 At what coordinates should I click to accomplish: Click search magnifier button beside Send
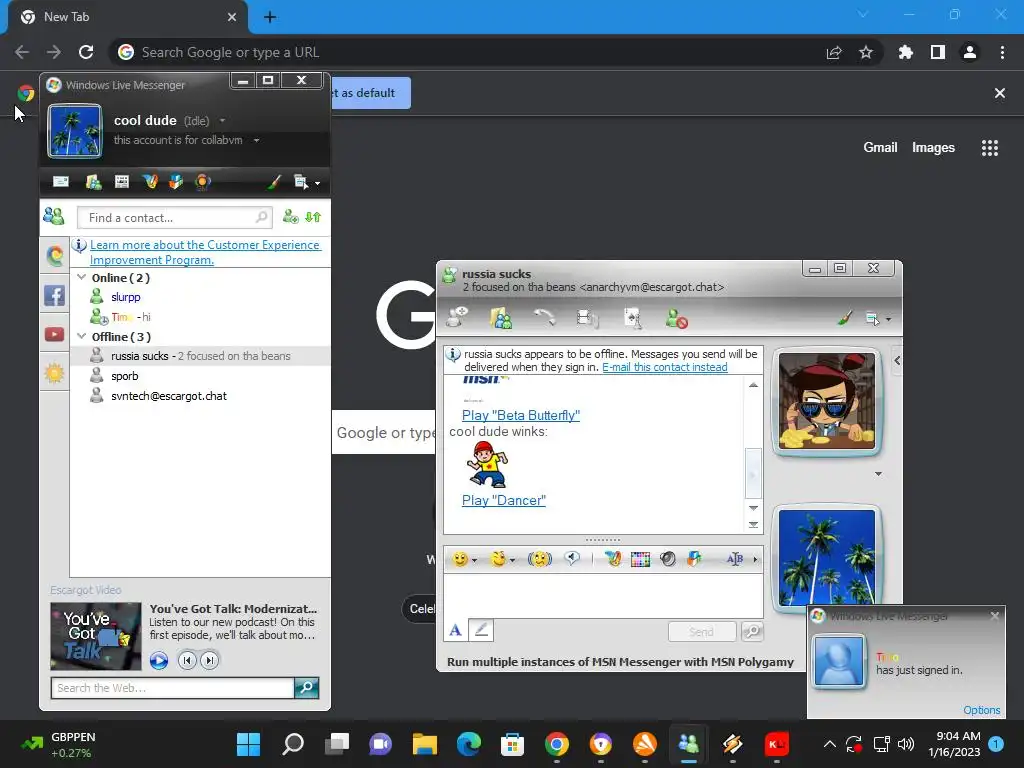click(x=752, y=632)
